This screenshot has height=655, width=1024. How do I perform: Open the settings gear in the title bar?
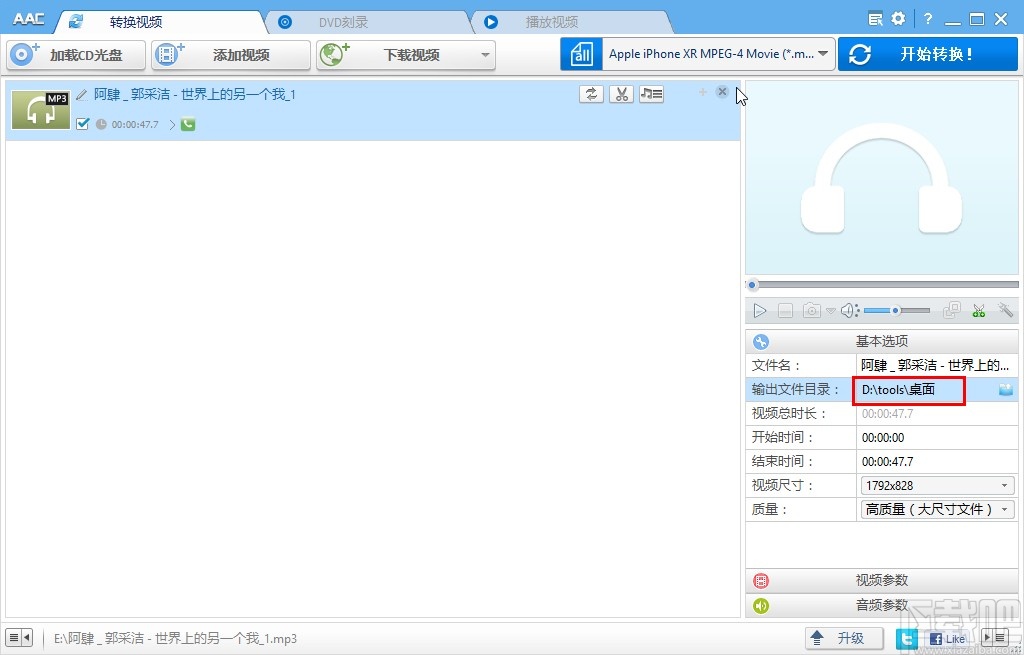click(x=898, y=18)
